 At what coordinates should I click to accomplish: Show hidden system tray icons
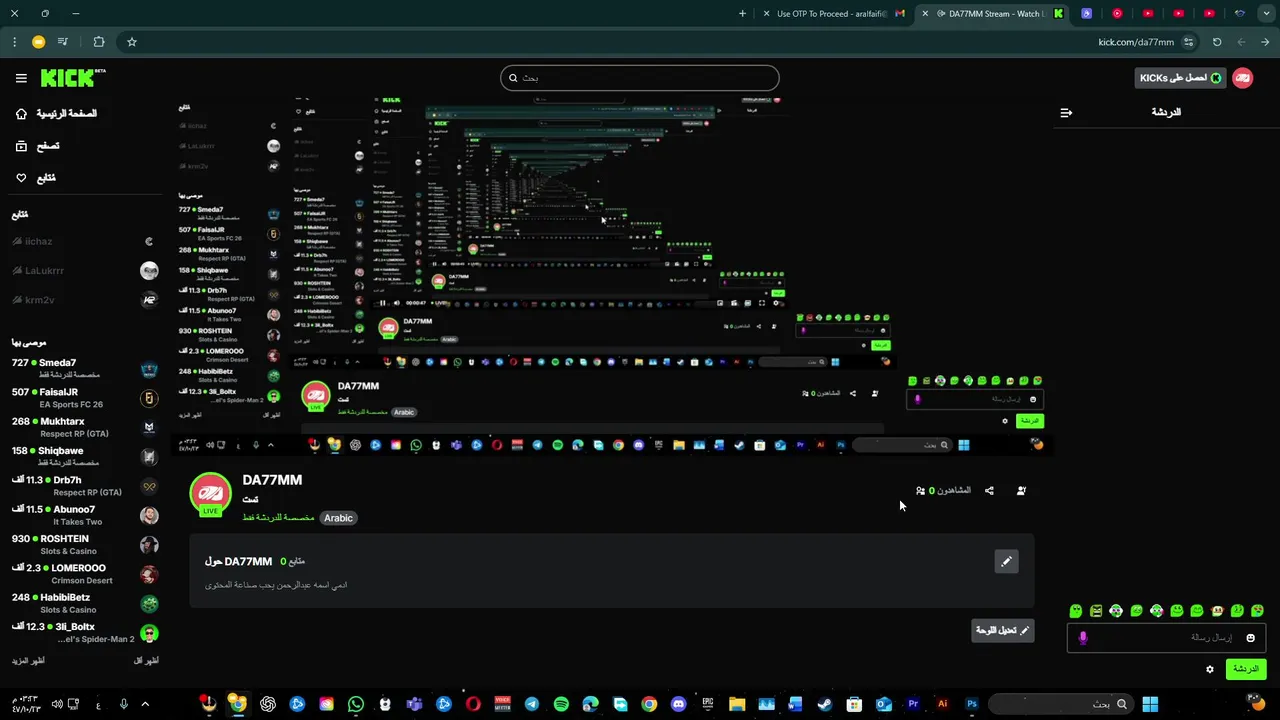click(x=145, y=704)
